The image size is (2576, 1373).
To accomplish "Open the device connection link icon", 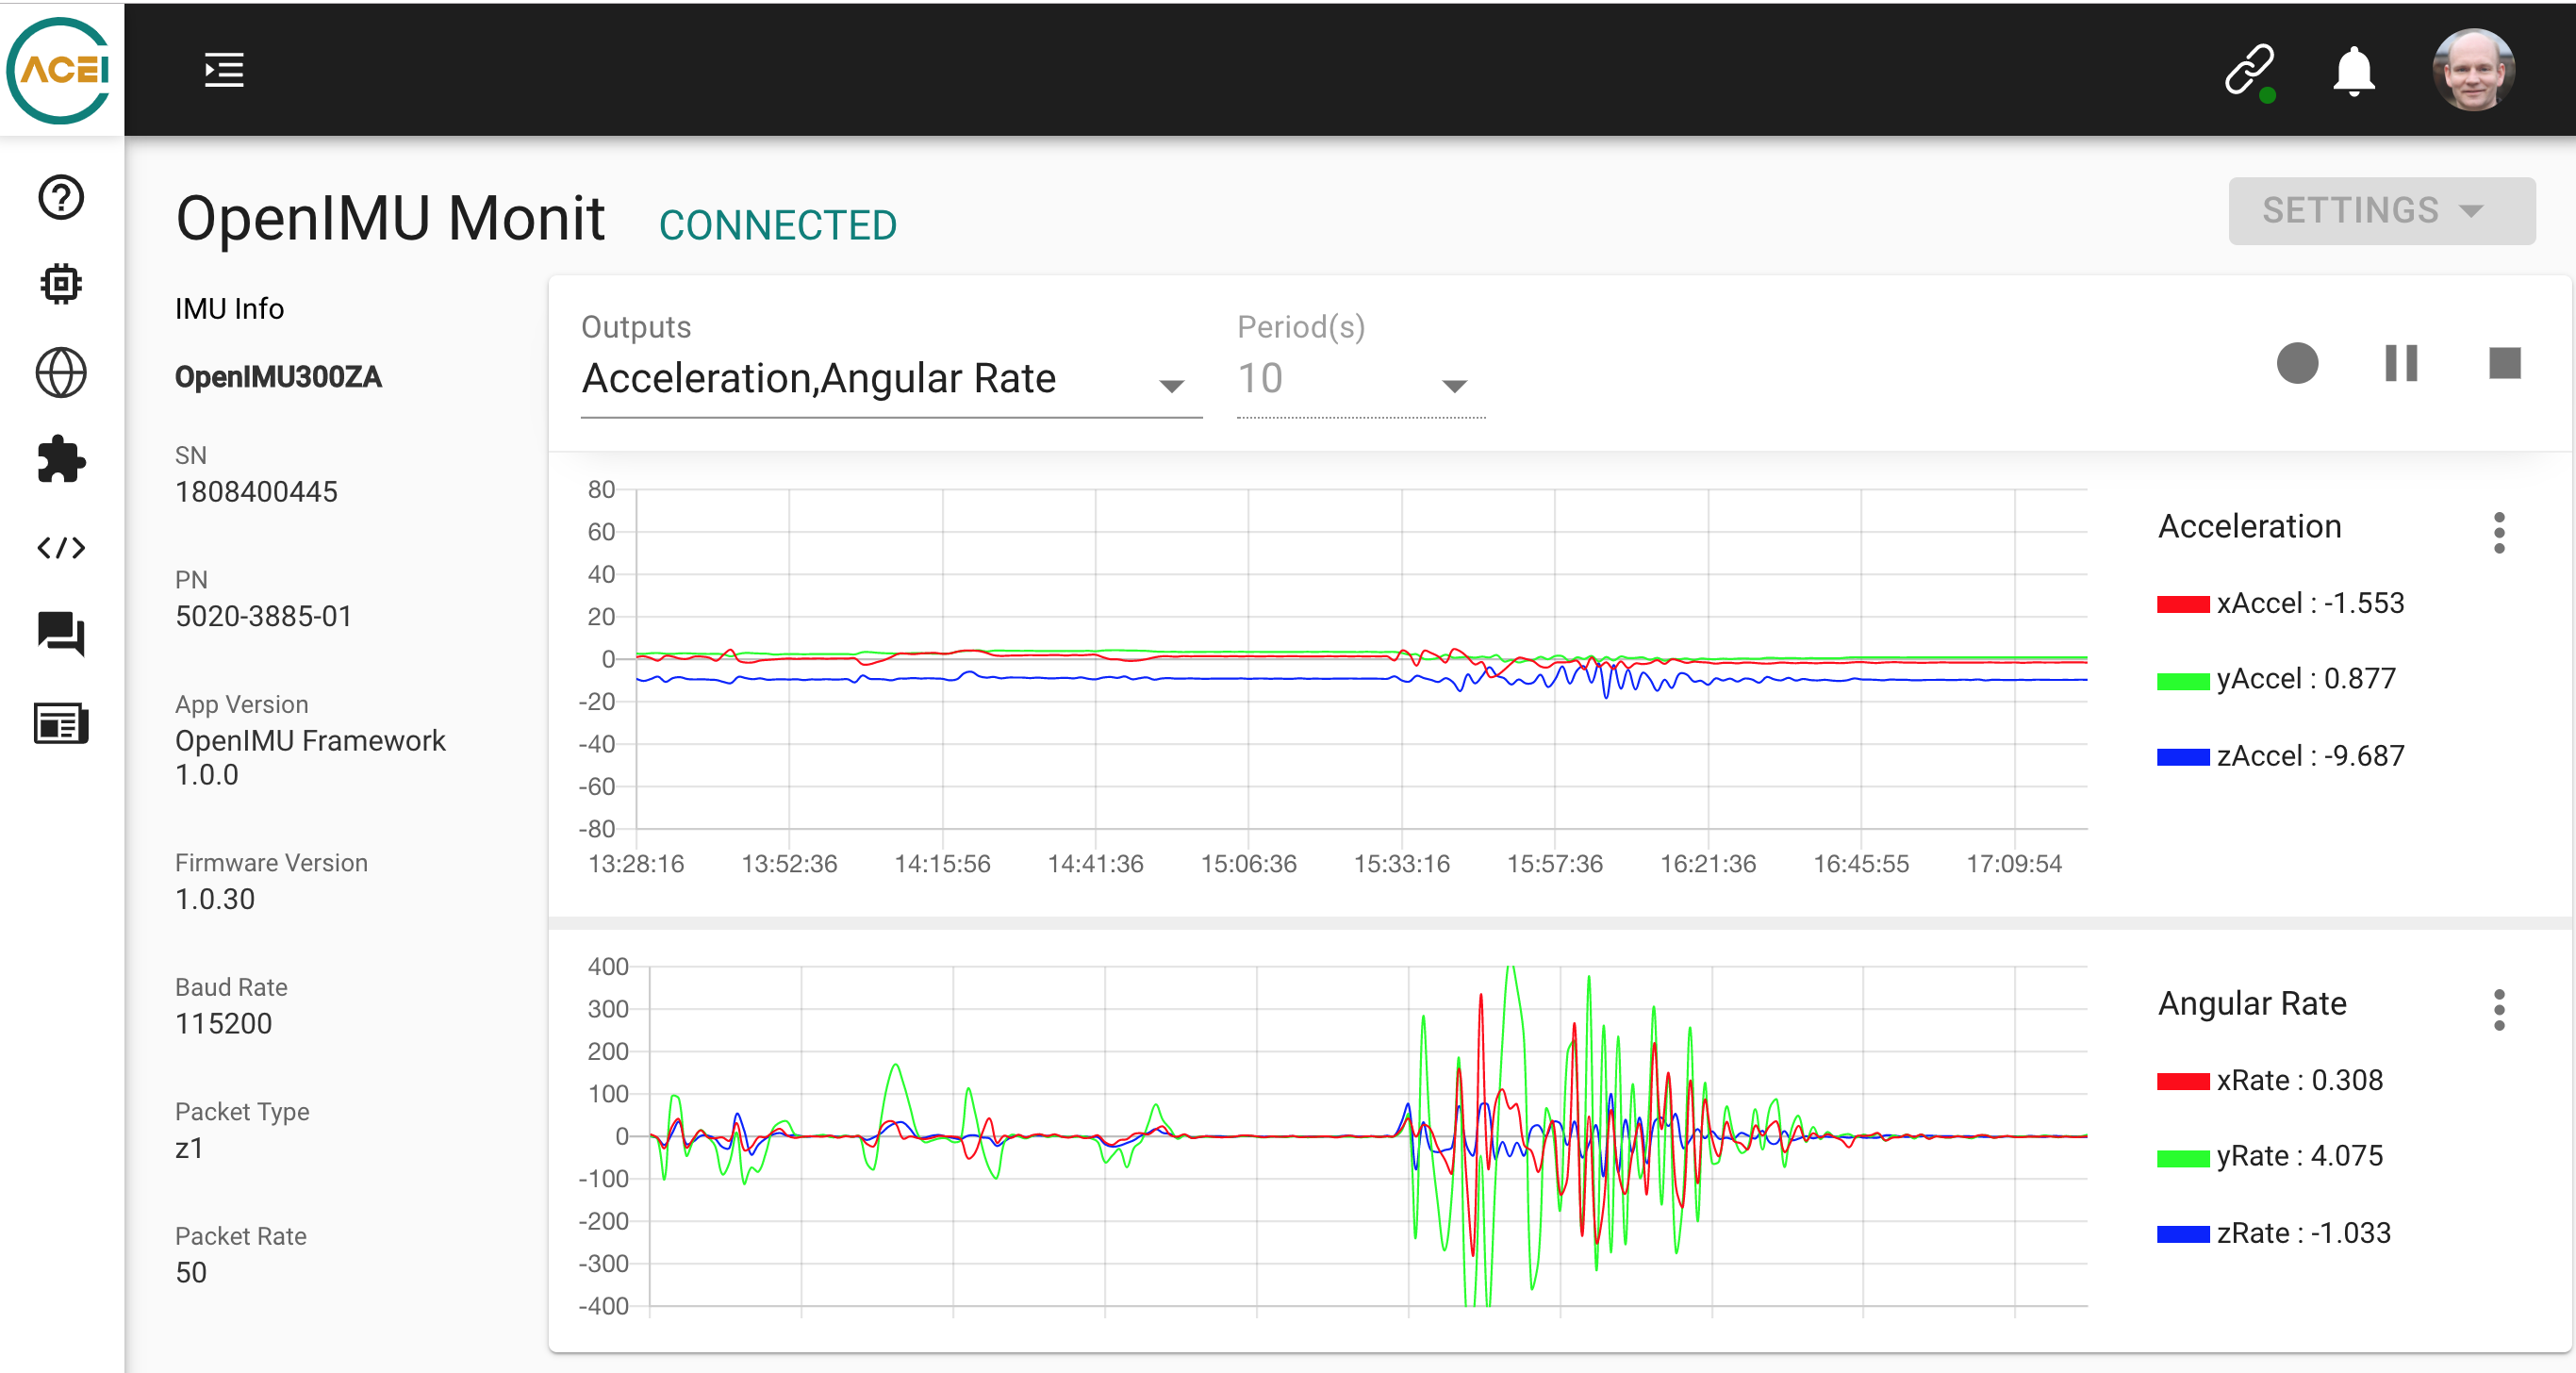I will [2250, 72].
